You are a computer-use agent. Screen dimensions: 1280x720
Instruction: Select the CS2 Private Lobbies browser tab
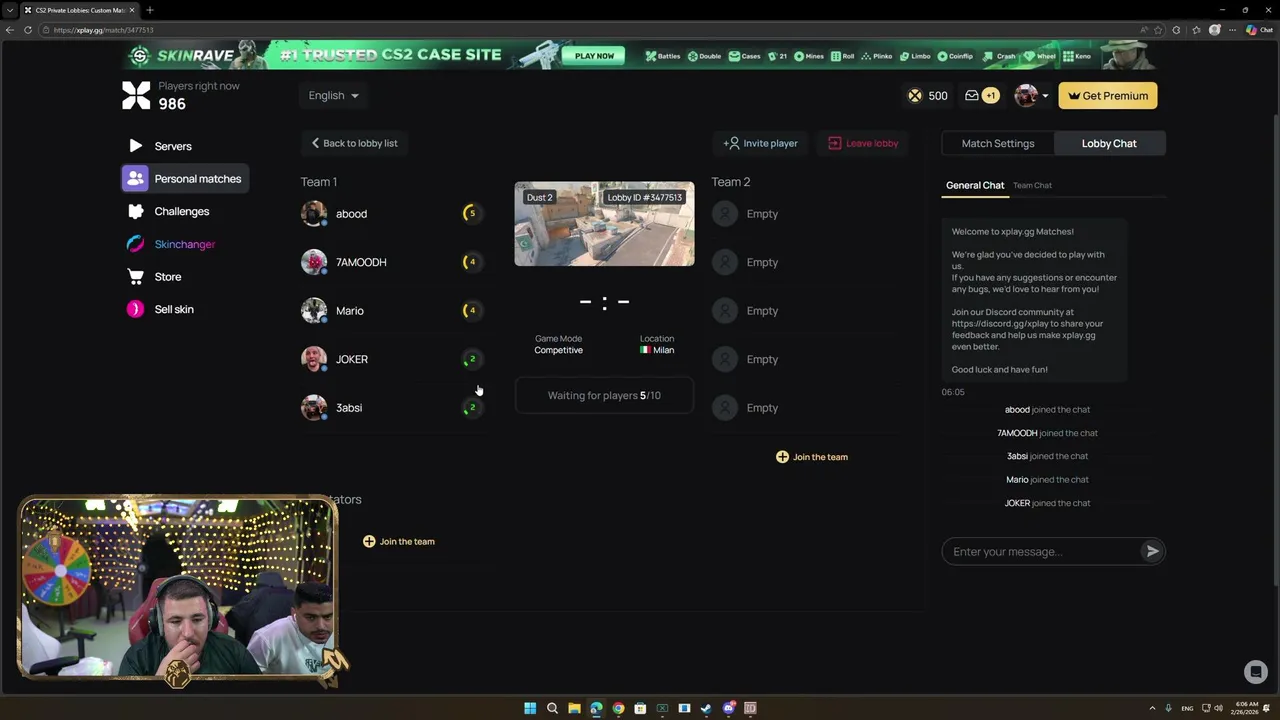[x=79, y=10]
